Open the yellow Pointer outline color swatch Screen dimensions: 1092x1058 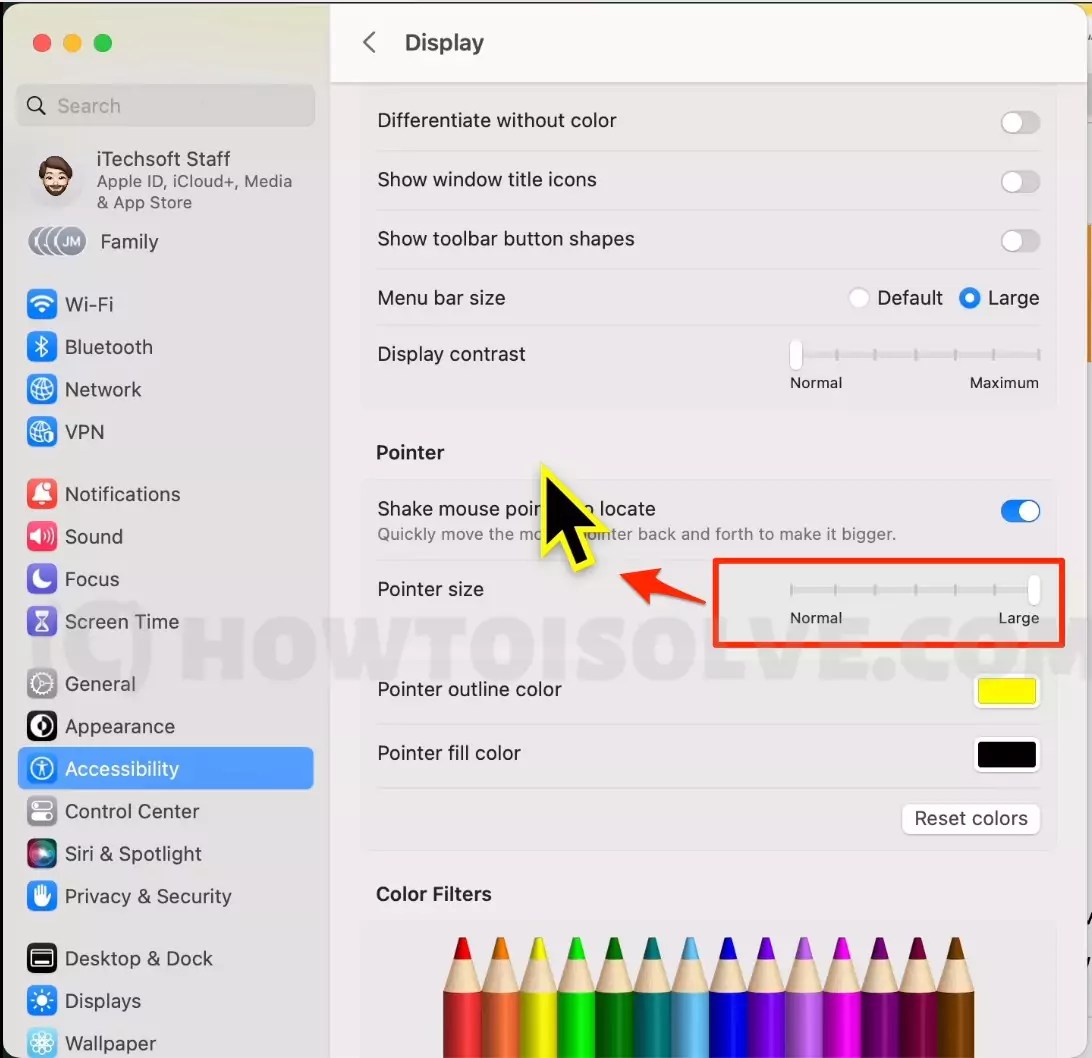click(1006, 691)
